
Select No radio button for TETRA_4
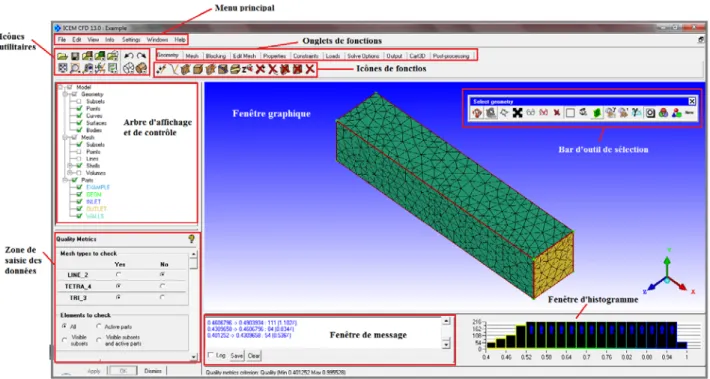(x=162, y=286)
